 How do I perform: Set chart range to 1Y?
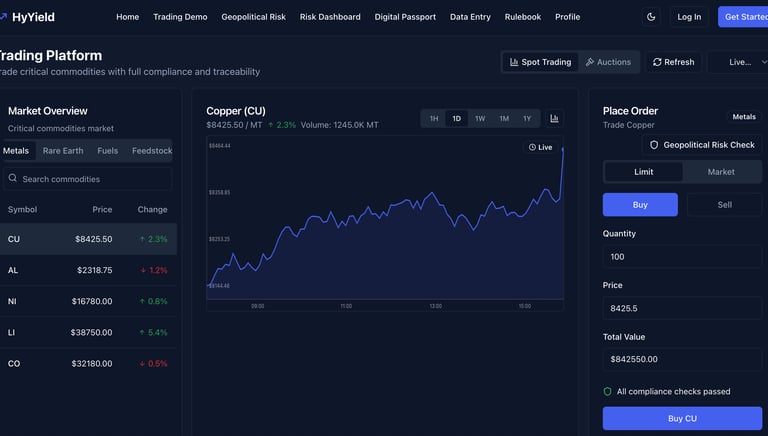pyautogui.click(x=527, y=119)
